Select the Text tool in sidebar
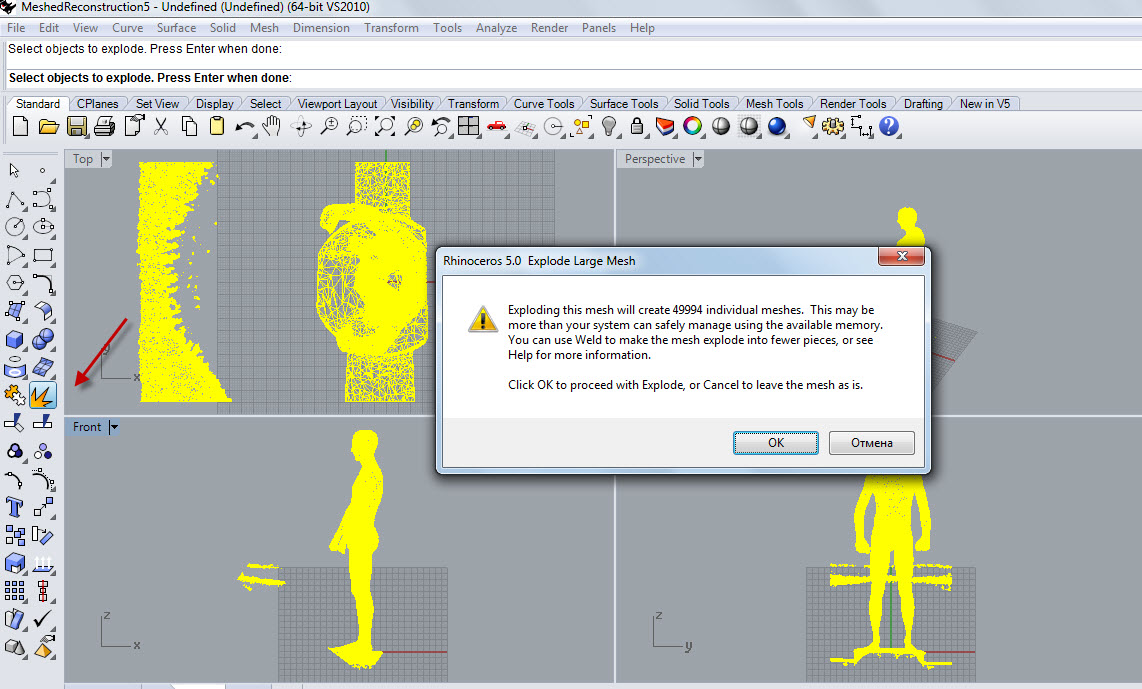 tap(15, 507)
